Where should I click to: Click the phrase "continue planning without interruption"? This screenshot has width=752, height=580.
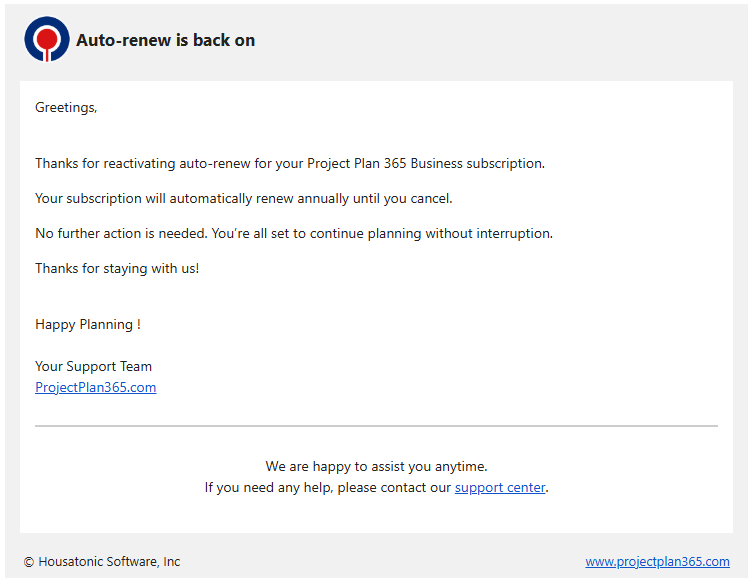tap(430, 234)
